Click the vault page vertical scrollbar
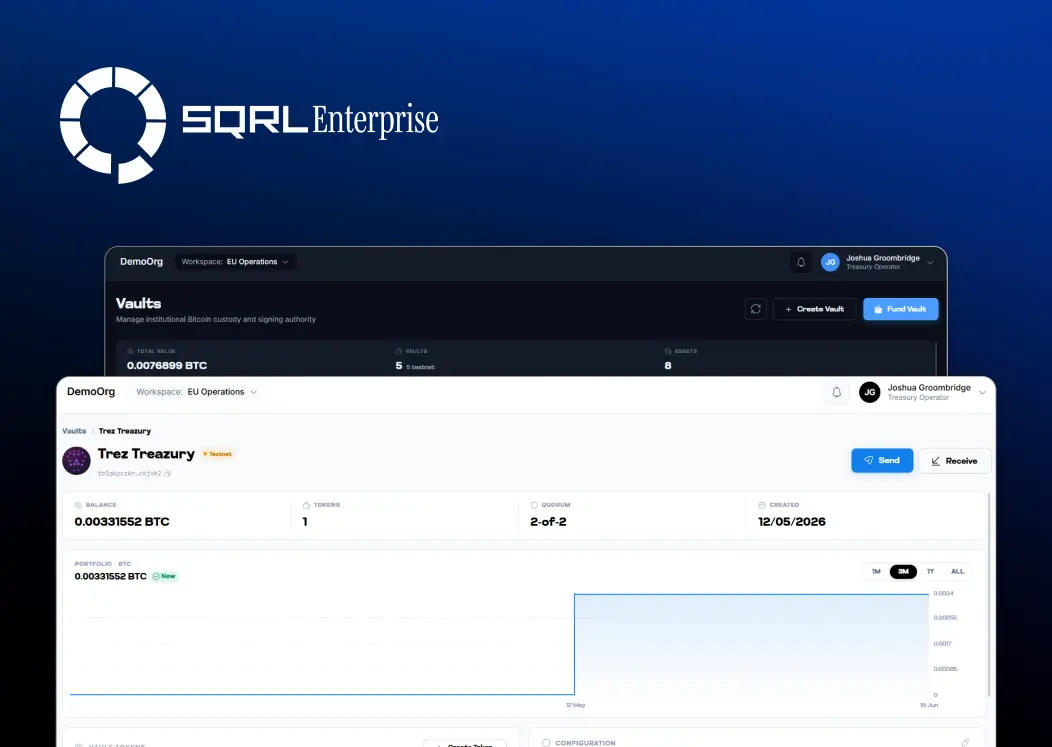1052x747 pixels. (989, 596)
